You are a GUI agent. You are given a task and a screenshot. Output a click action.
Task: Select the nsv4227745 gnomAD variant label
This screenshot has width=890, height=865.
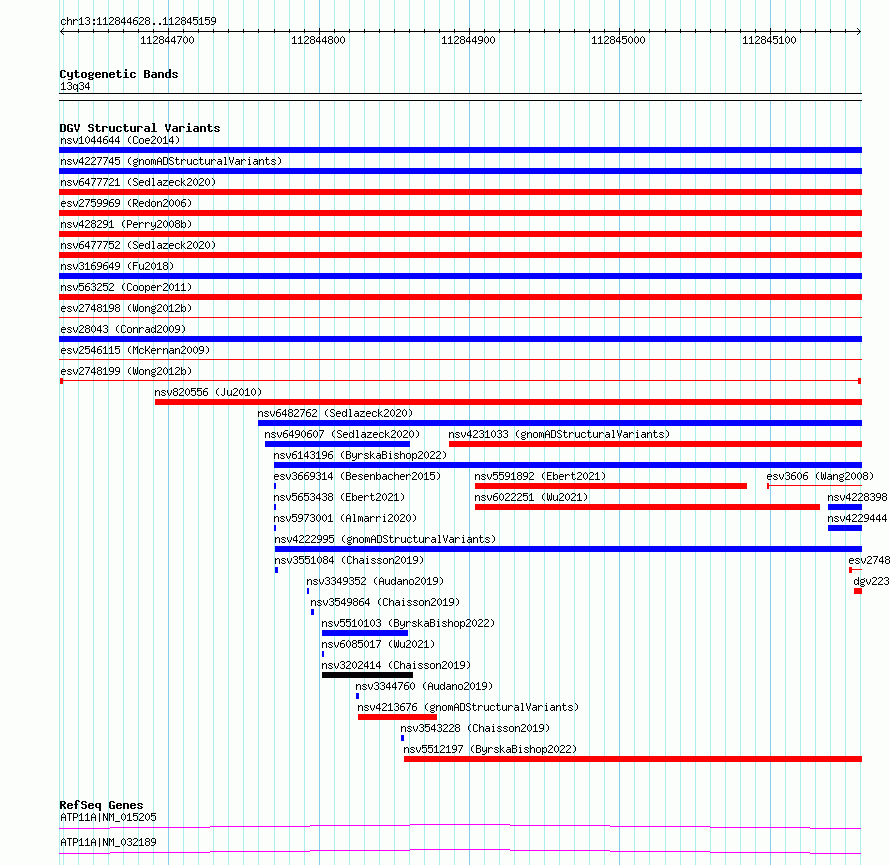171,161
